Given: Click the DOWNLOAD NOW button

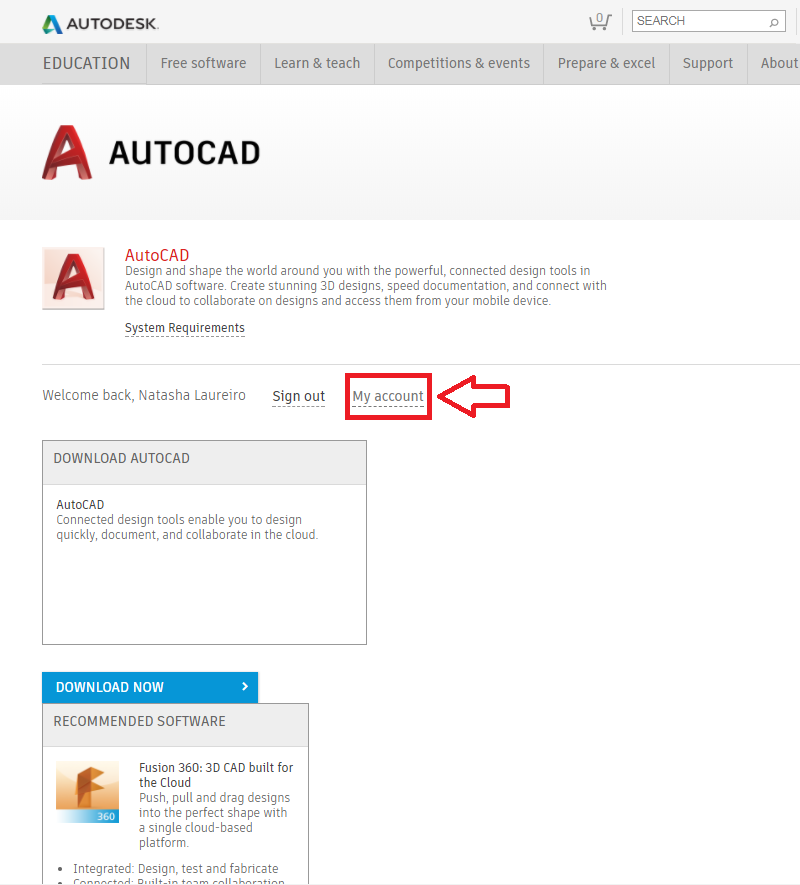Looking at the screenshot, I should (x=150, y=687).
